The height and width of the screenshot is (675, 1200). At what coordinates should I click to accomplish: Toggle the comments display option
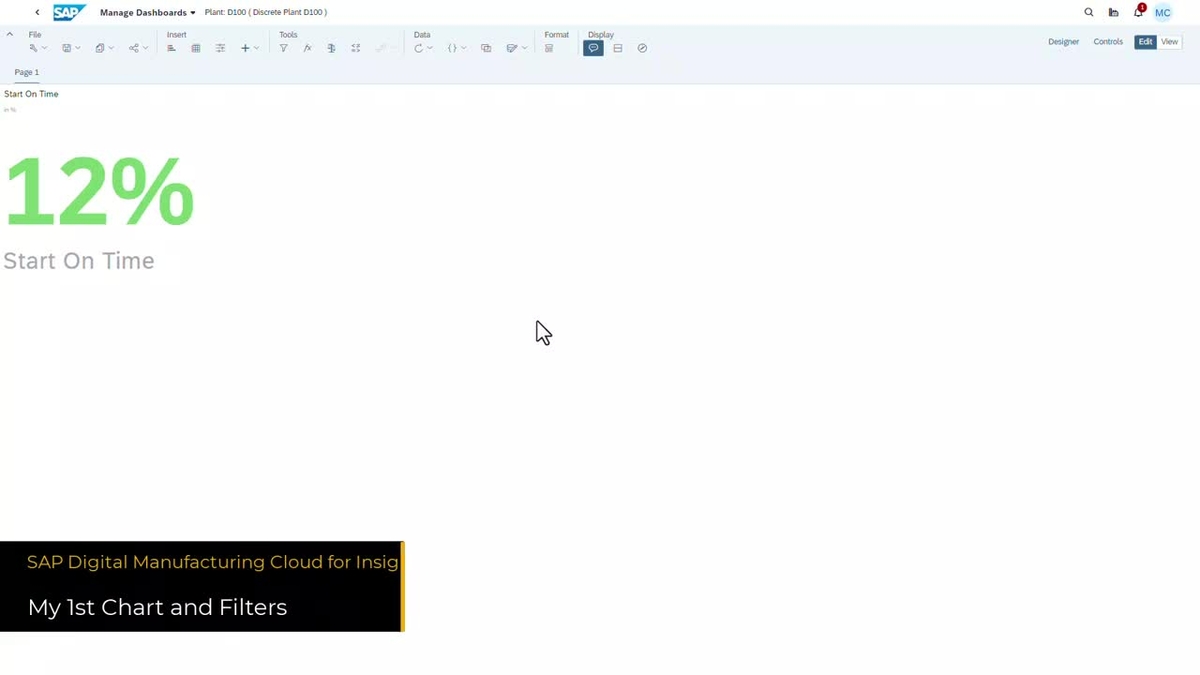[x=593, y=47]
